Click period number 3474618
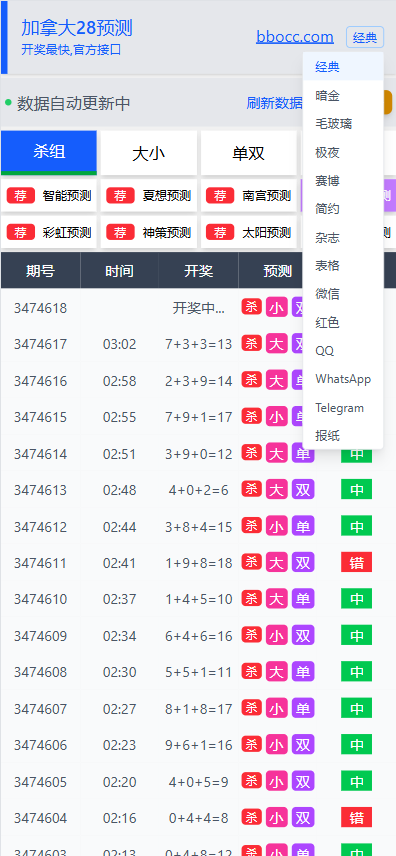Screen dimensions: 396x856 click(40, 308)
